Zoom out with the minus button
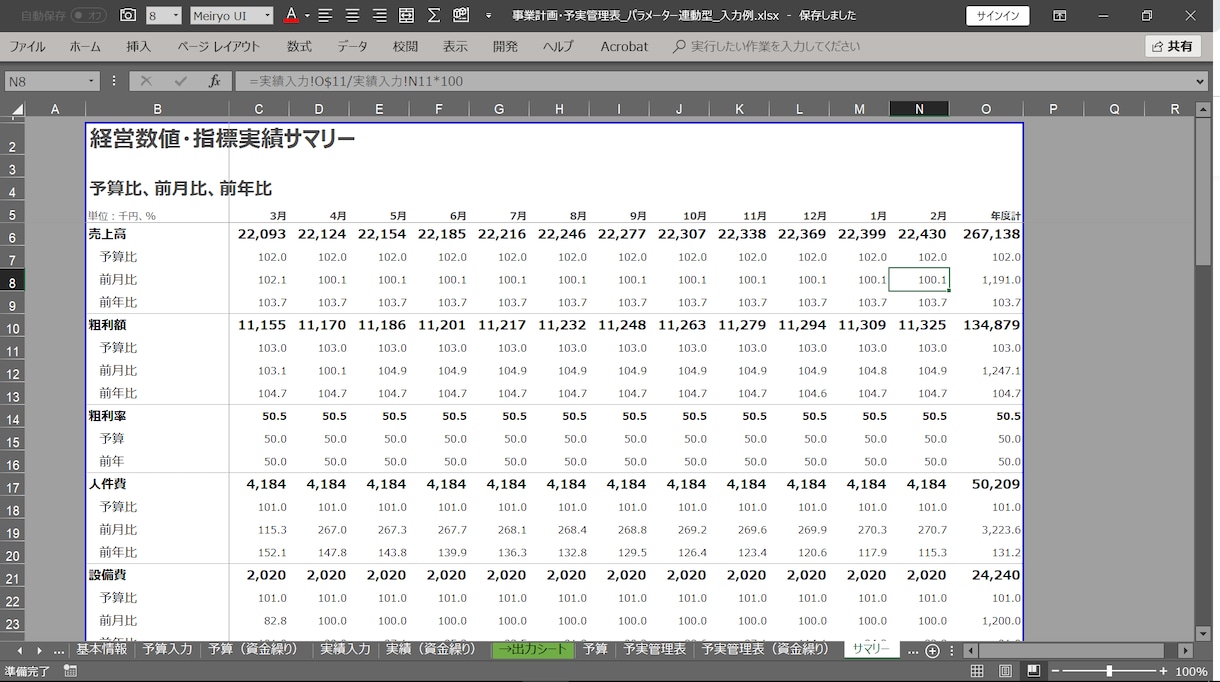1220x682 pixels. click(x=1056, y=671)
